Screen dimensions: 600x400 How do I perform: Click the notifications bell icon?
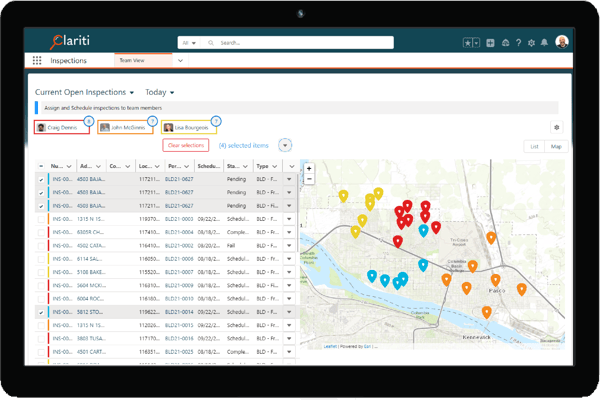(x=544, y=43)
